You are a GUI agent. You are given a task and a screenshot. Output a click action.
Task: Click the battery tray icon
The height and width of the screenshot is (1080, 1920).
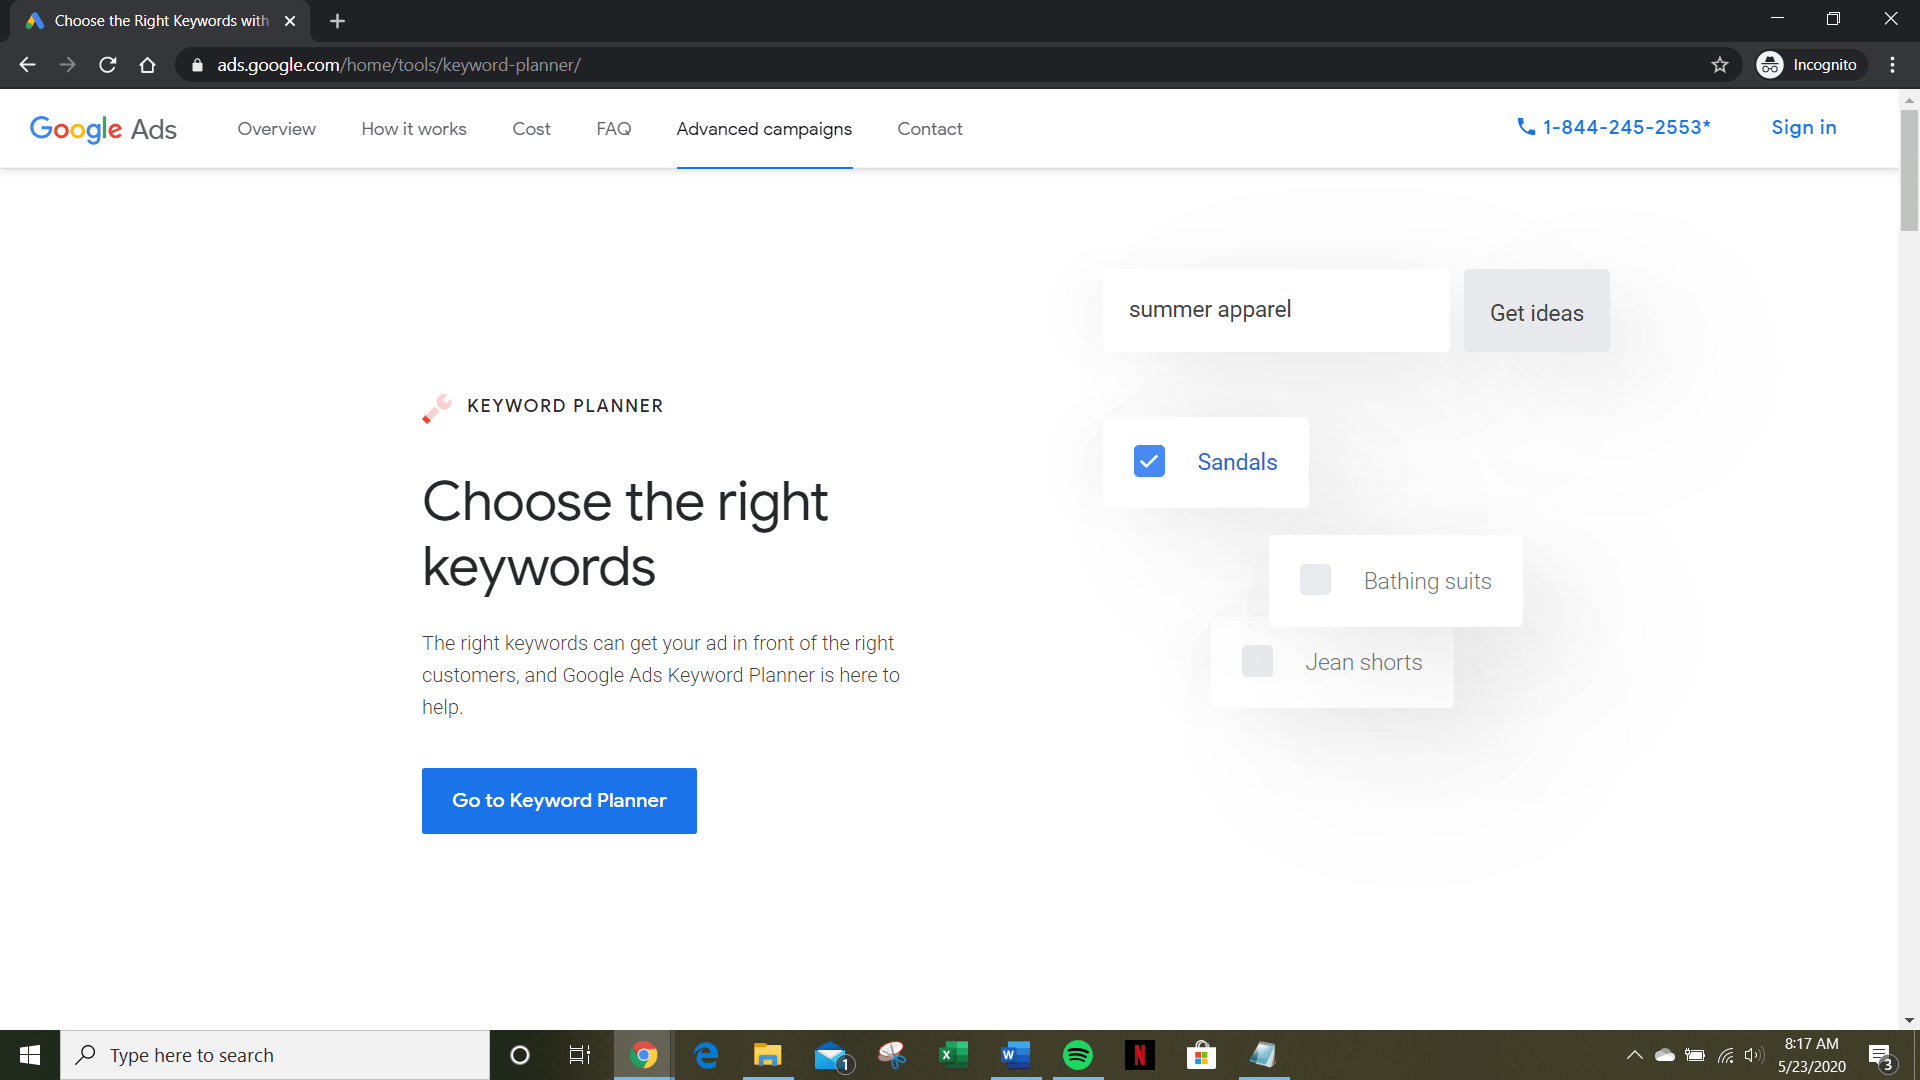[1695, 1055]
